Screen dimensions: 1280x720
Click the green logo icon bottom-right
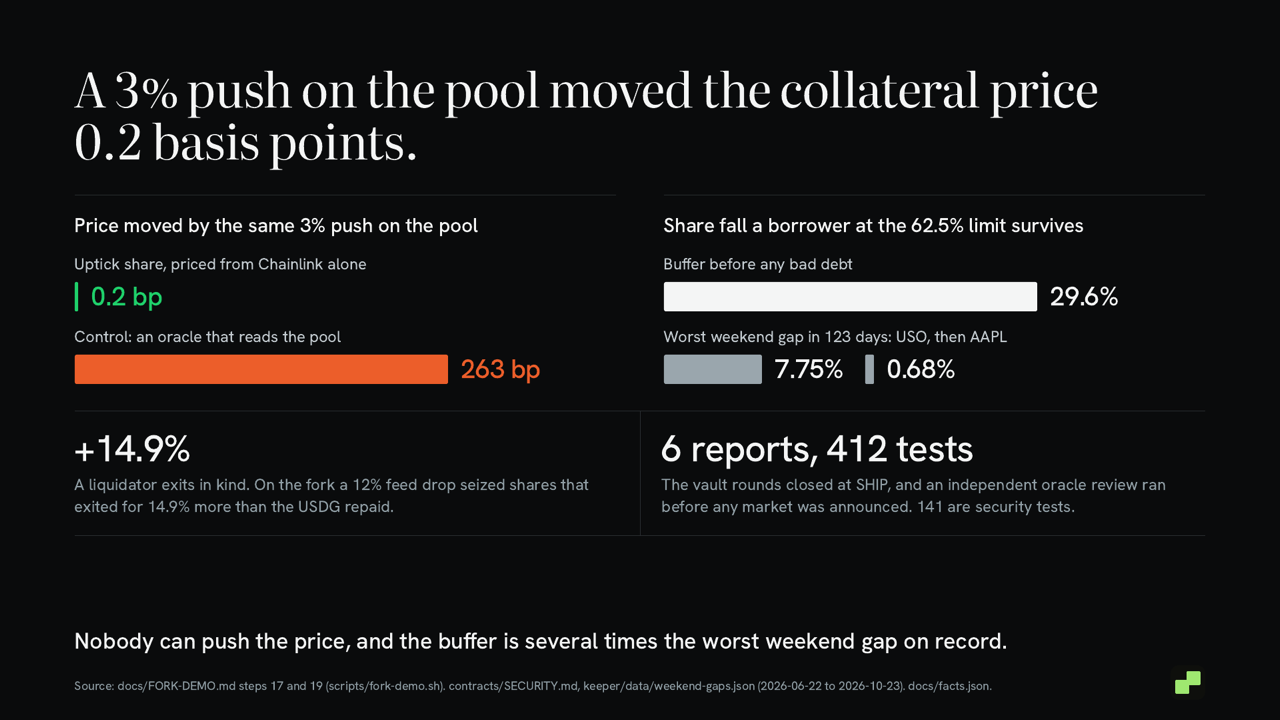click(x=1187, y=682)
